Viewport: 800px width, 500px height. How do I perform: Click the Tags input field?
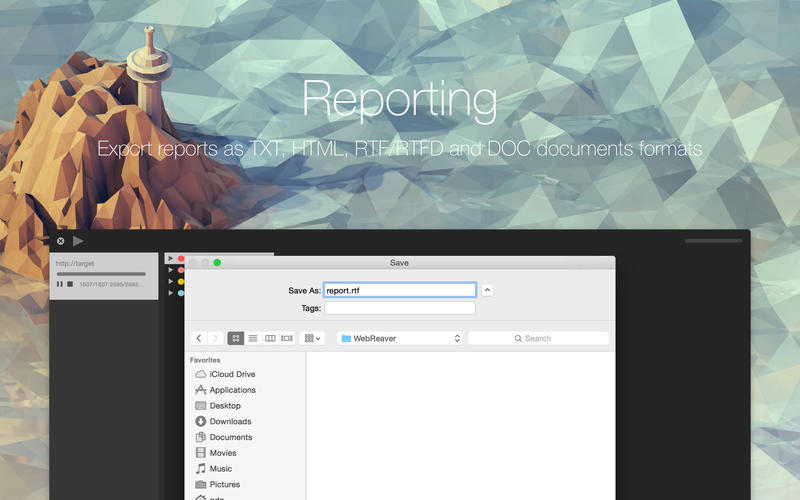400,308
